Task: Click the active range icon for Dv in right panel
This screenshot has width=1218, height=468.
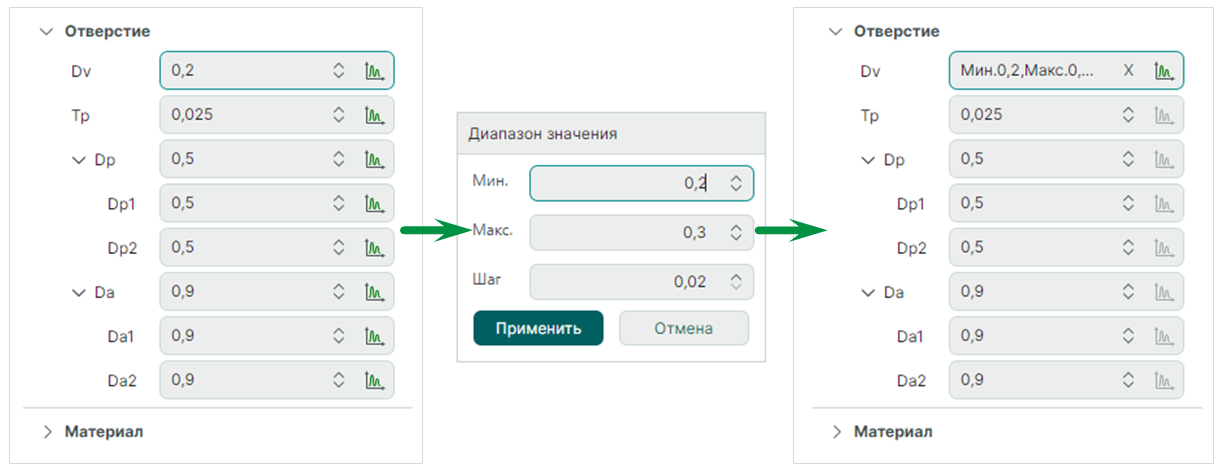Action: (x=1164, y=71)
